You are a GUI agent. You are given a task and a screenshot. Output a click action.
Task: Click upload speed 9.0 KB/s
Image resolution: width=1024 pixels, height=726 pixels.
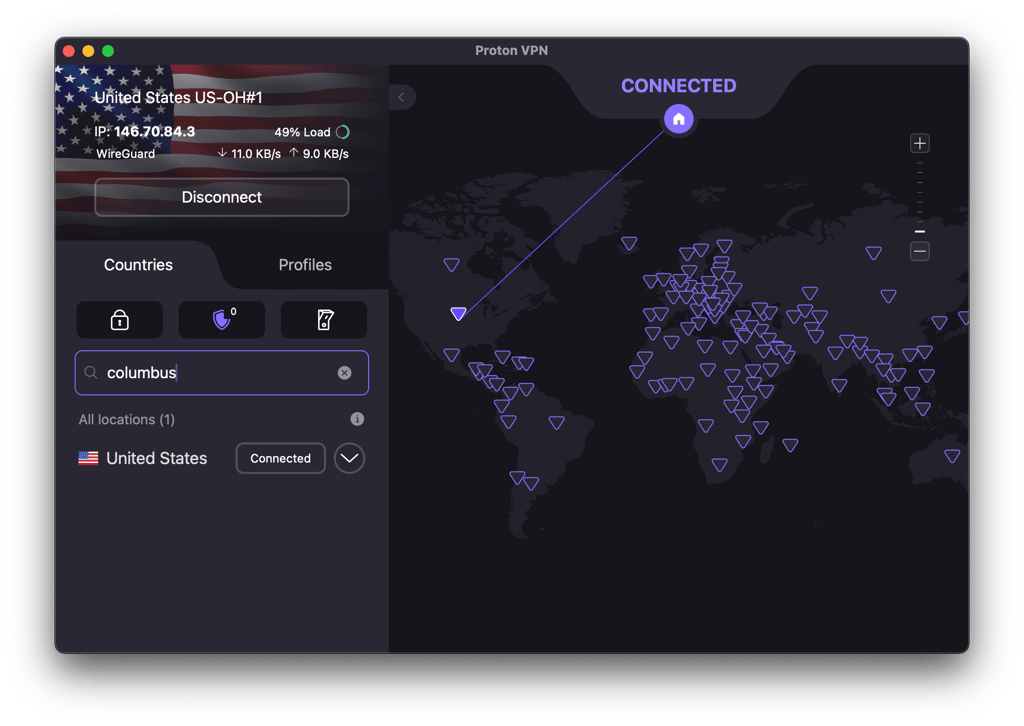point(319,153)
